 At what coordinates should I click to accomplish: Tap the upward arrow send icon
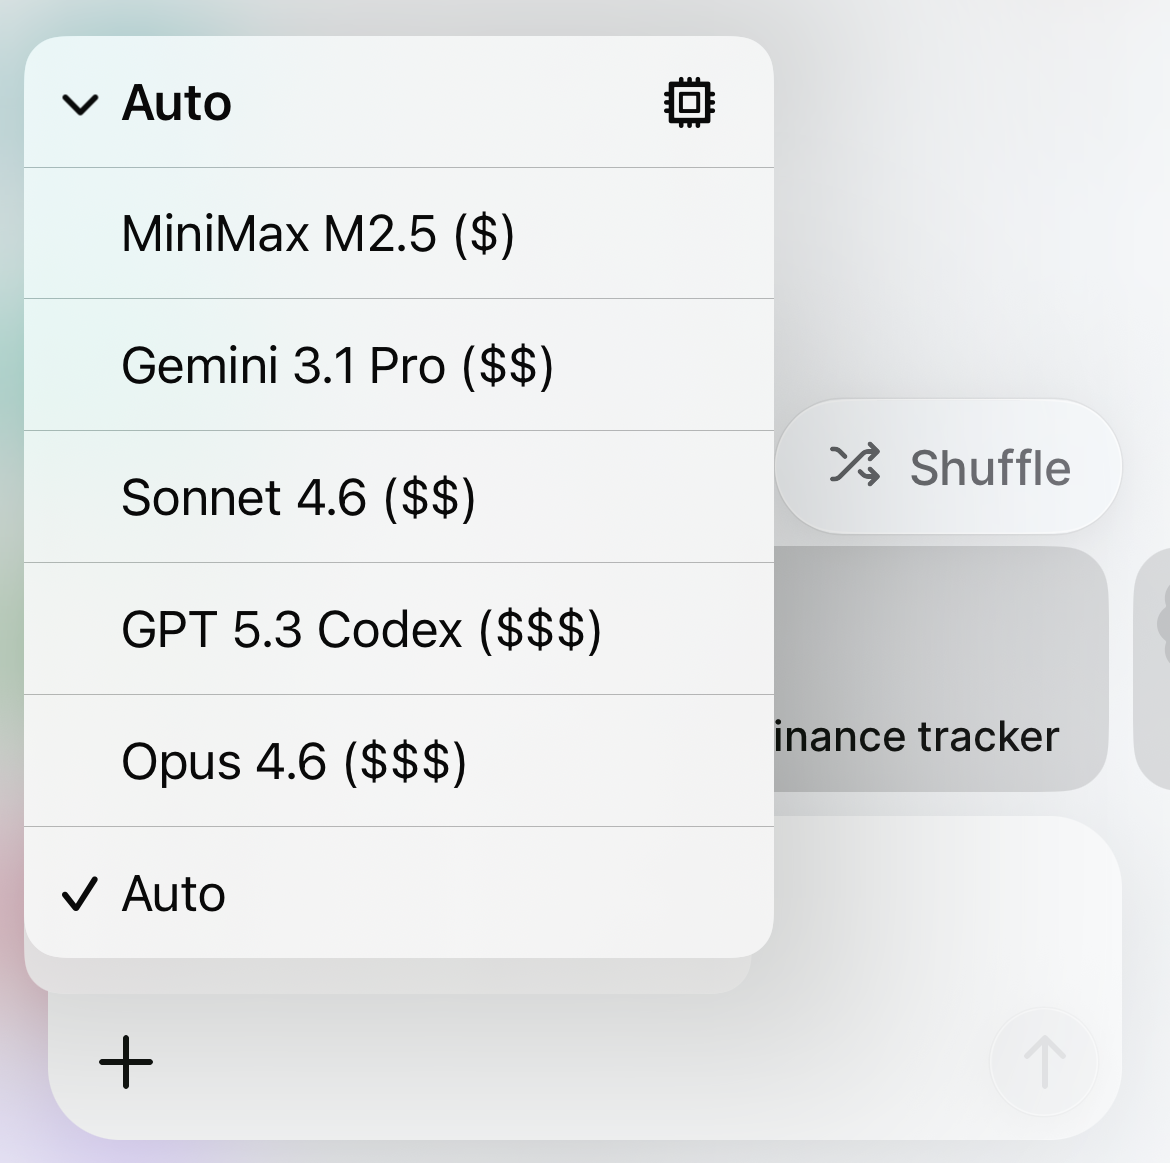[1044, 1062]
